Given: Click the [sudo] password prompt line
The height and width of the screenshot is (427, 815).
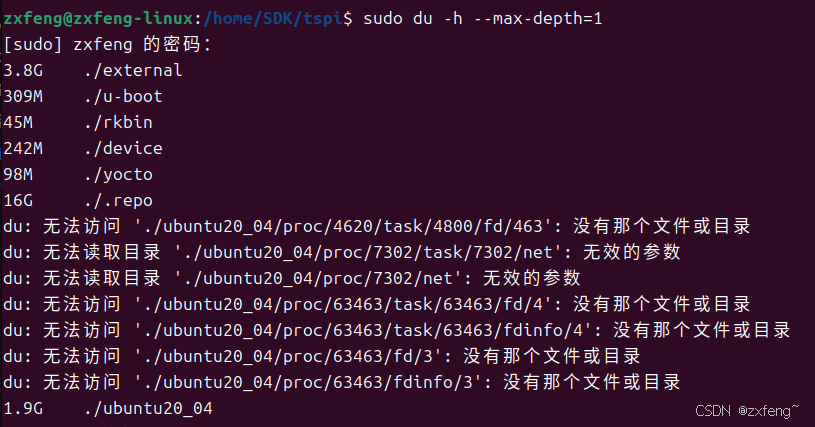Looking at the screenshot, I should pyautogui.click(x=107, y=45).
